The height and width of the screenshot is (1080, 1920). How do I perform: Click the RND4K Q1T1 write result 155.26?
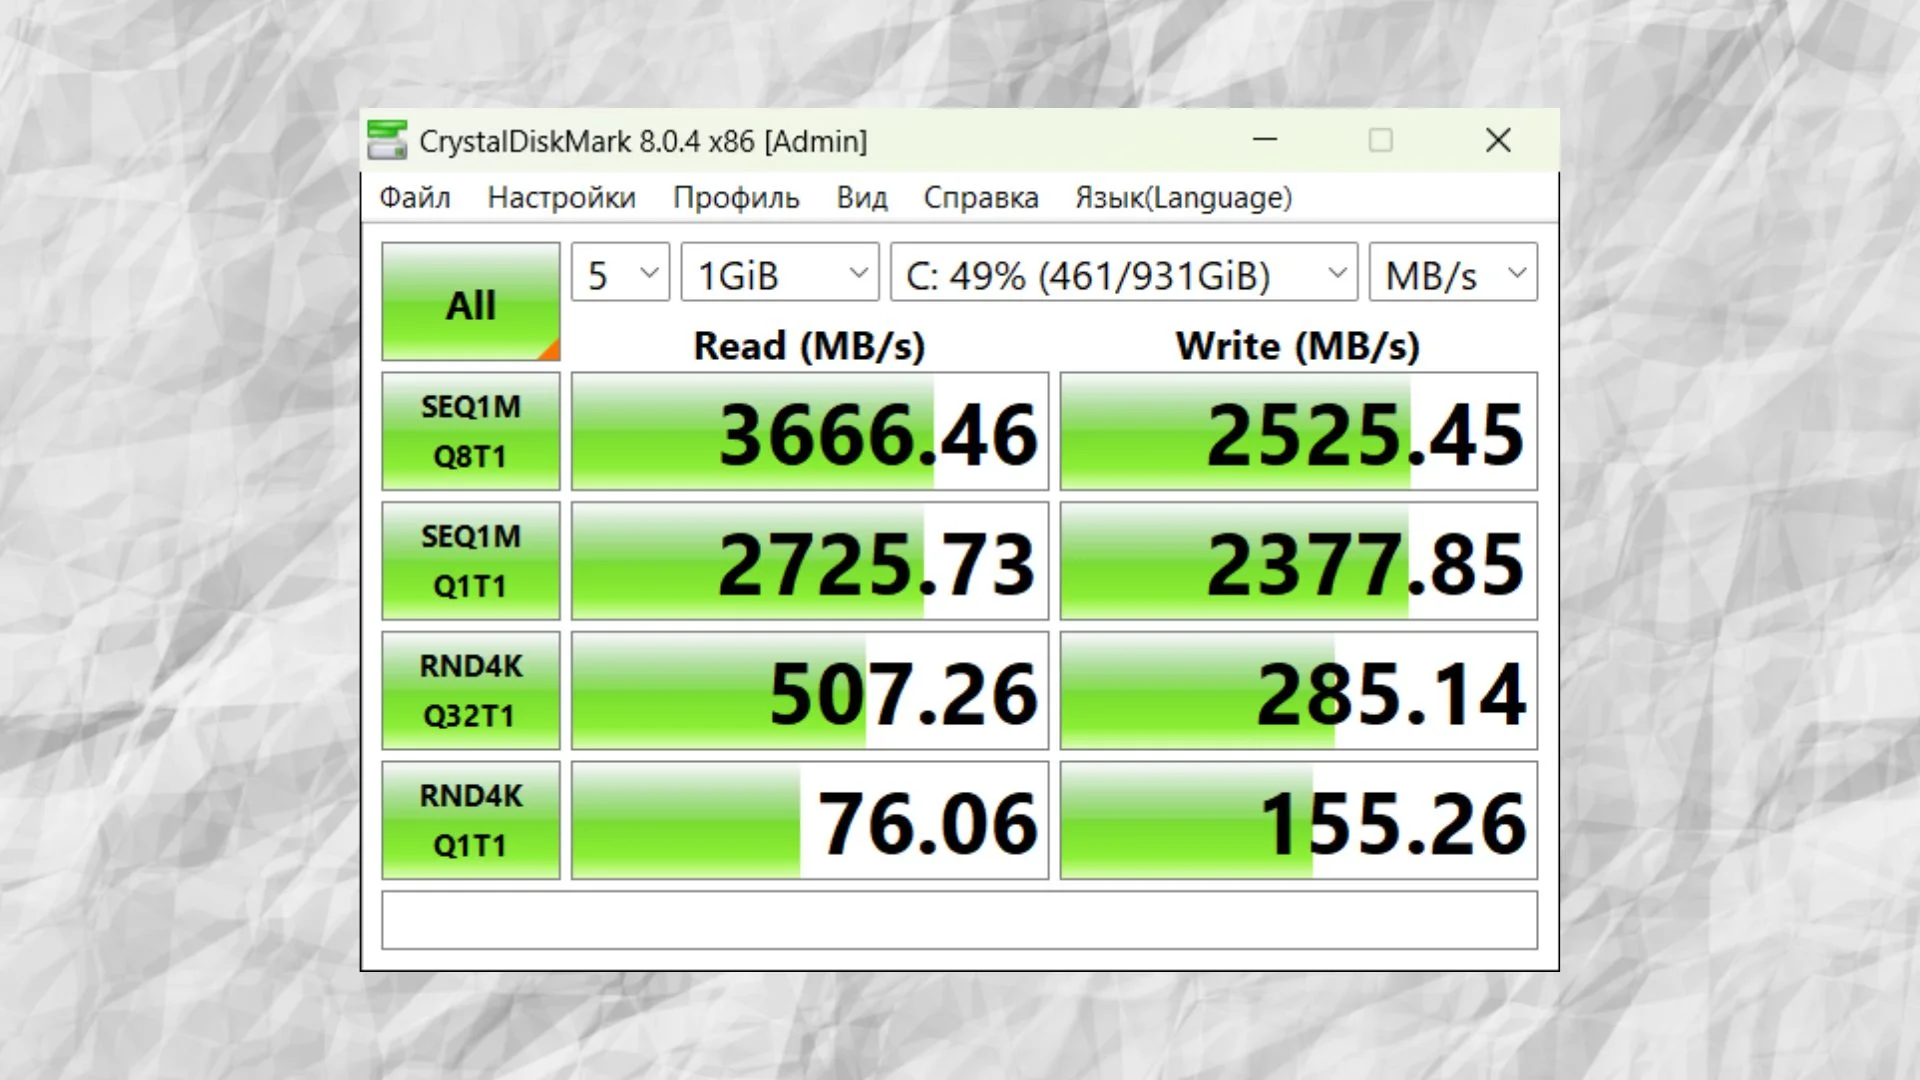point(1299,821)
